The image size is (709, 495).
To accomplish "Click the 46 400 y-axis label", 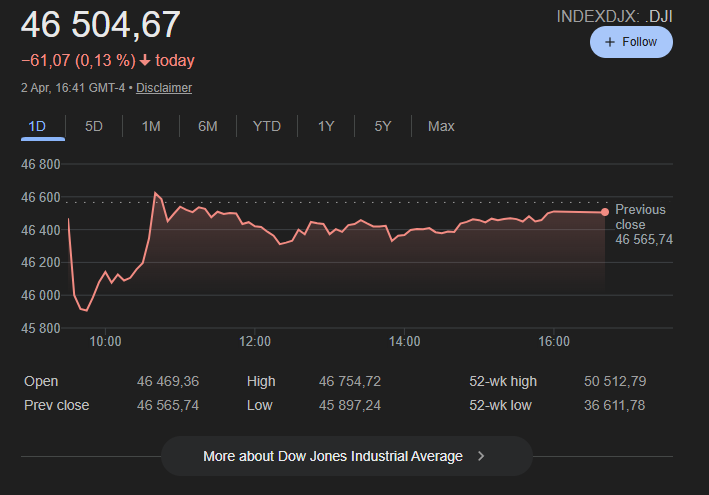I will 41,230.
